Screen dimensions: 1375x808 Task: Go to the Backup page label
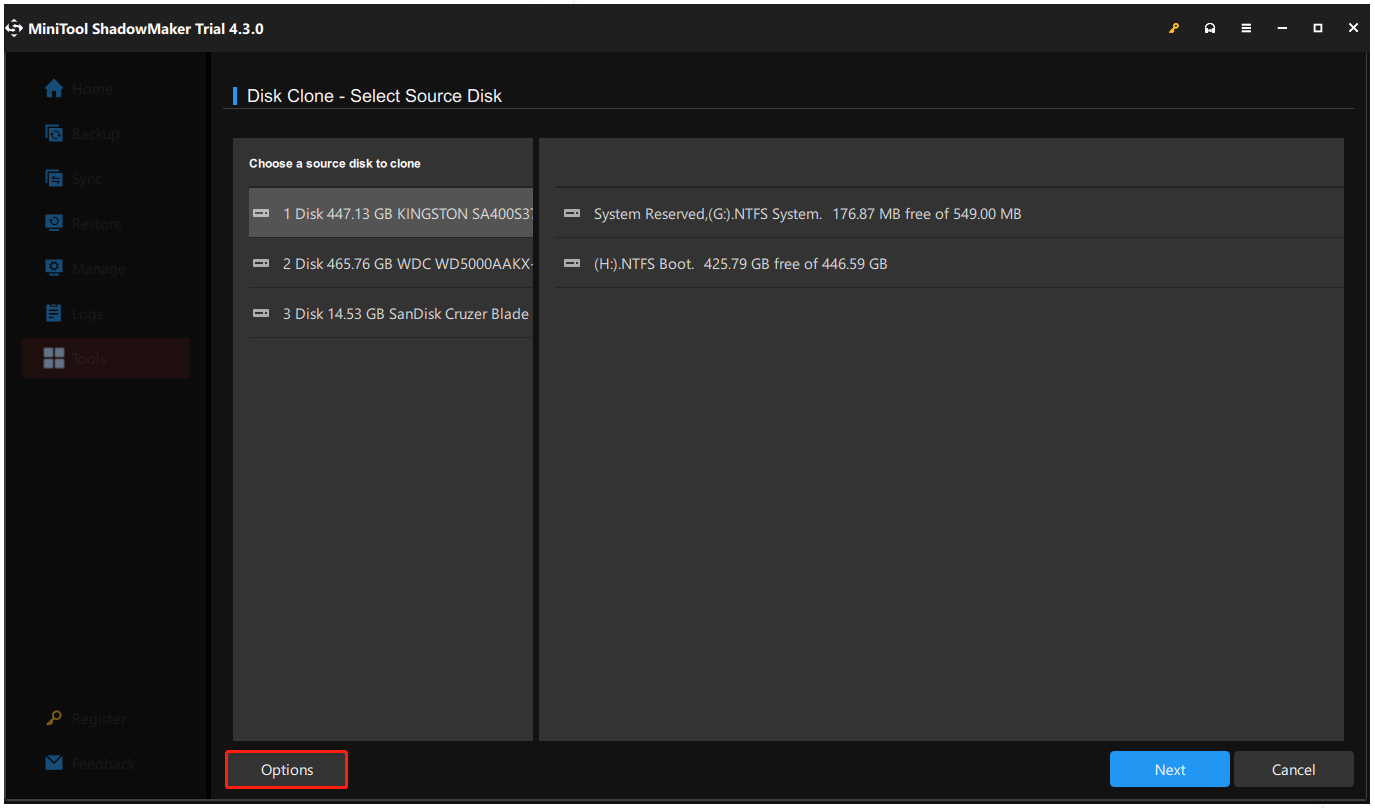coord(96,134)
